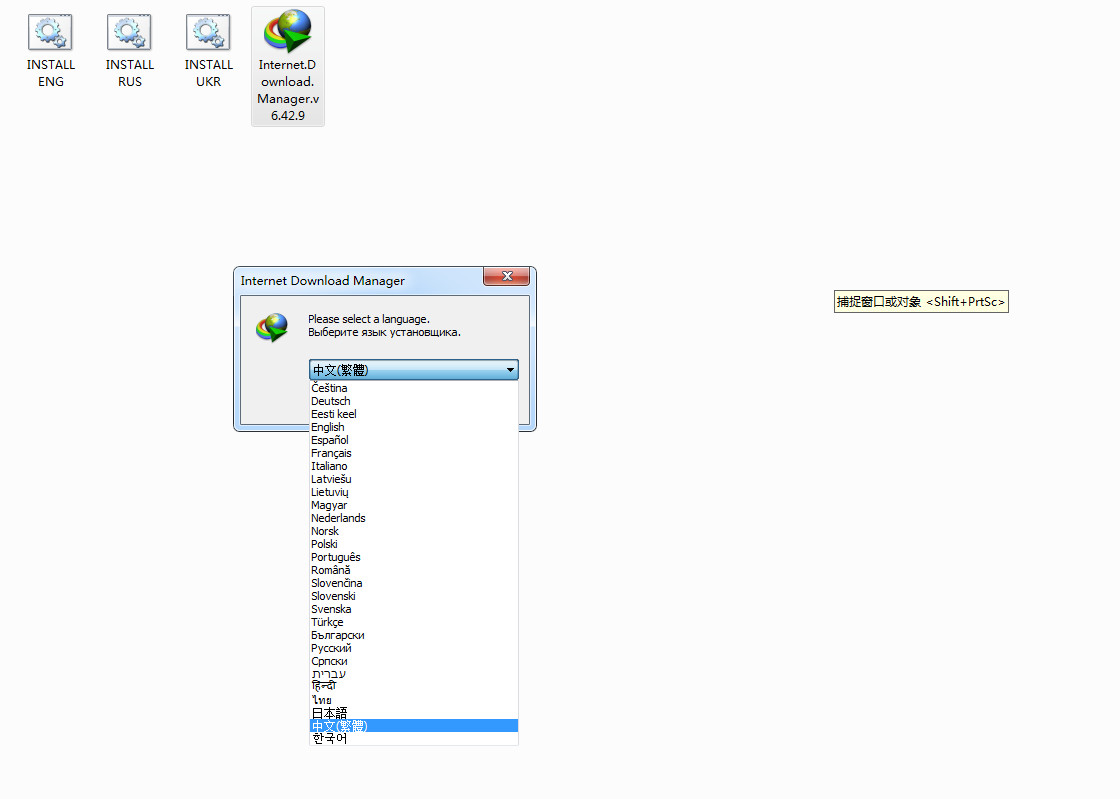This screenshot has width=1120, height=799.
Task: Choose Türkçe language entry
Action: pos(414,622)
